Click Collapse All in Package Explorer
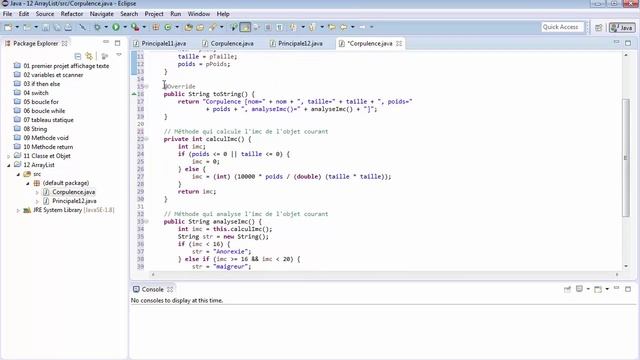The image size is (640, 360). tap(78, 56)
